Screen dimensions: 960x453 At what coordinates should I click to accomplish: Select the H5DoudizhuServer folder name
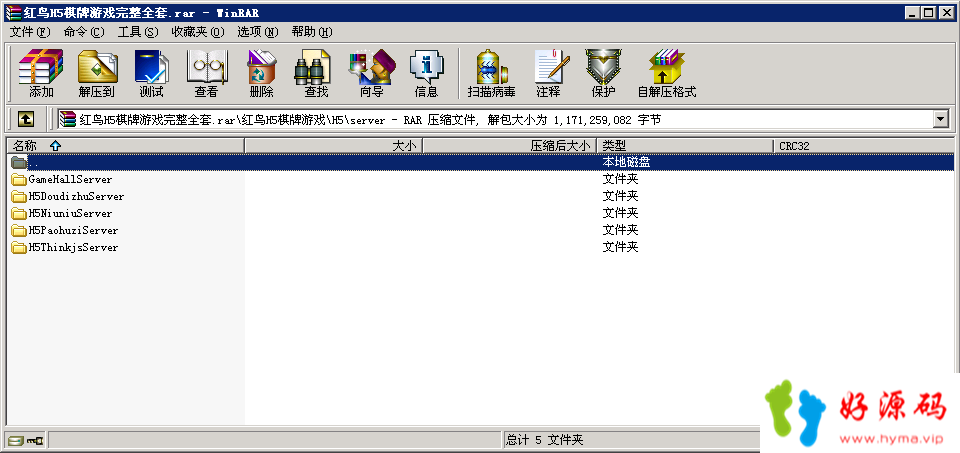(77, 197)
